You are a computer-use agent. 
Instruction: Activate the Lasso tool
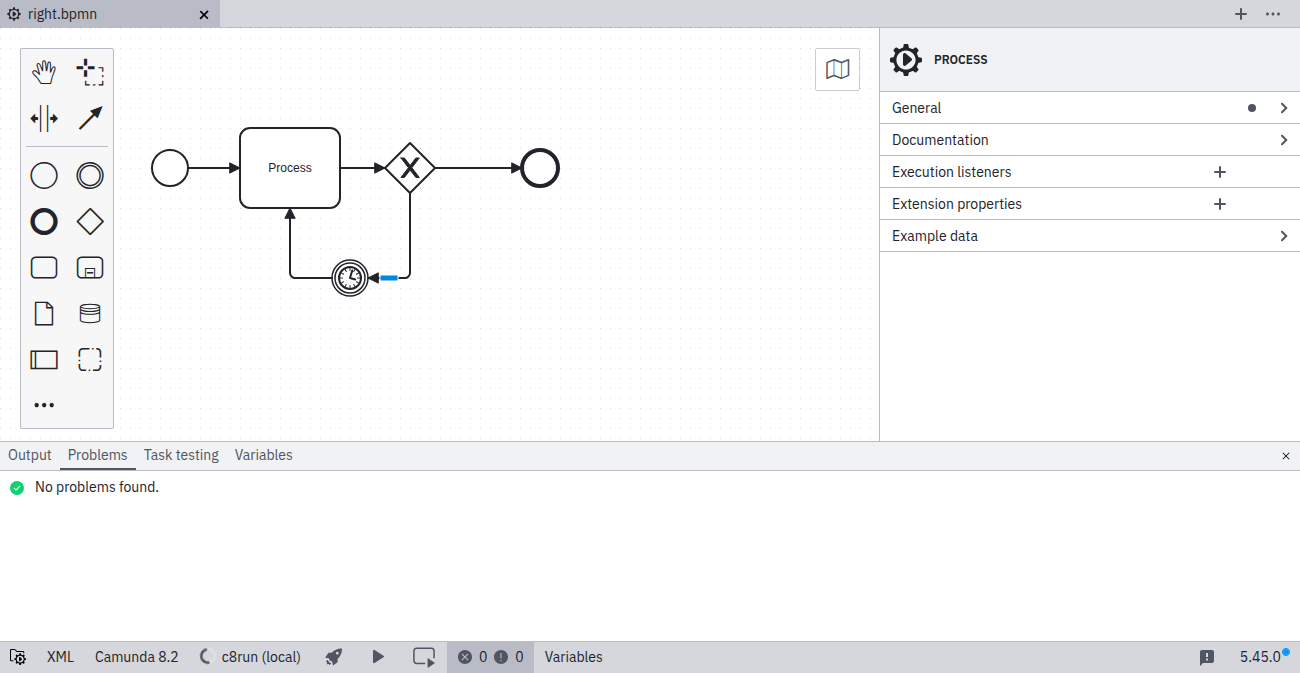coord(90,71)
